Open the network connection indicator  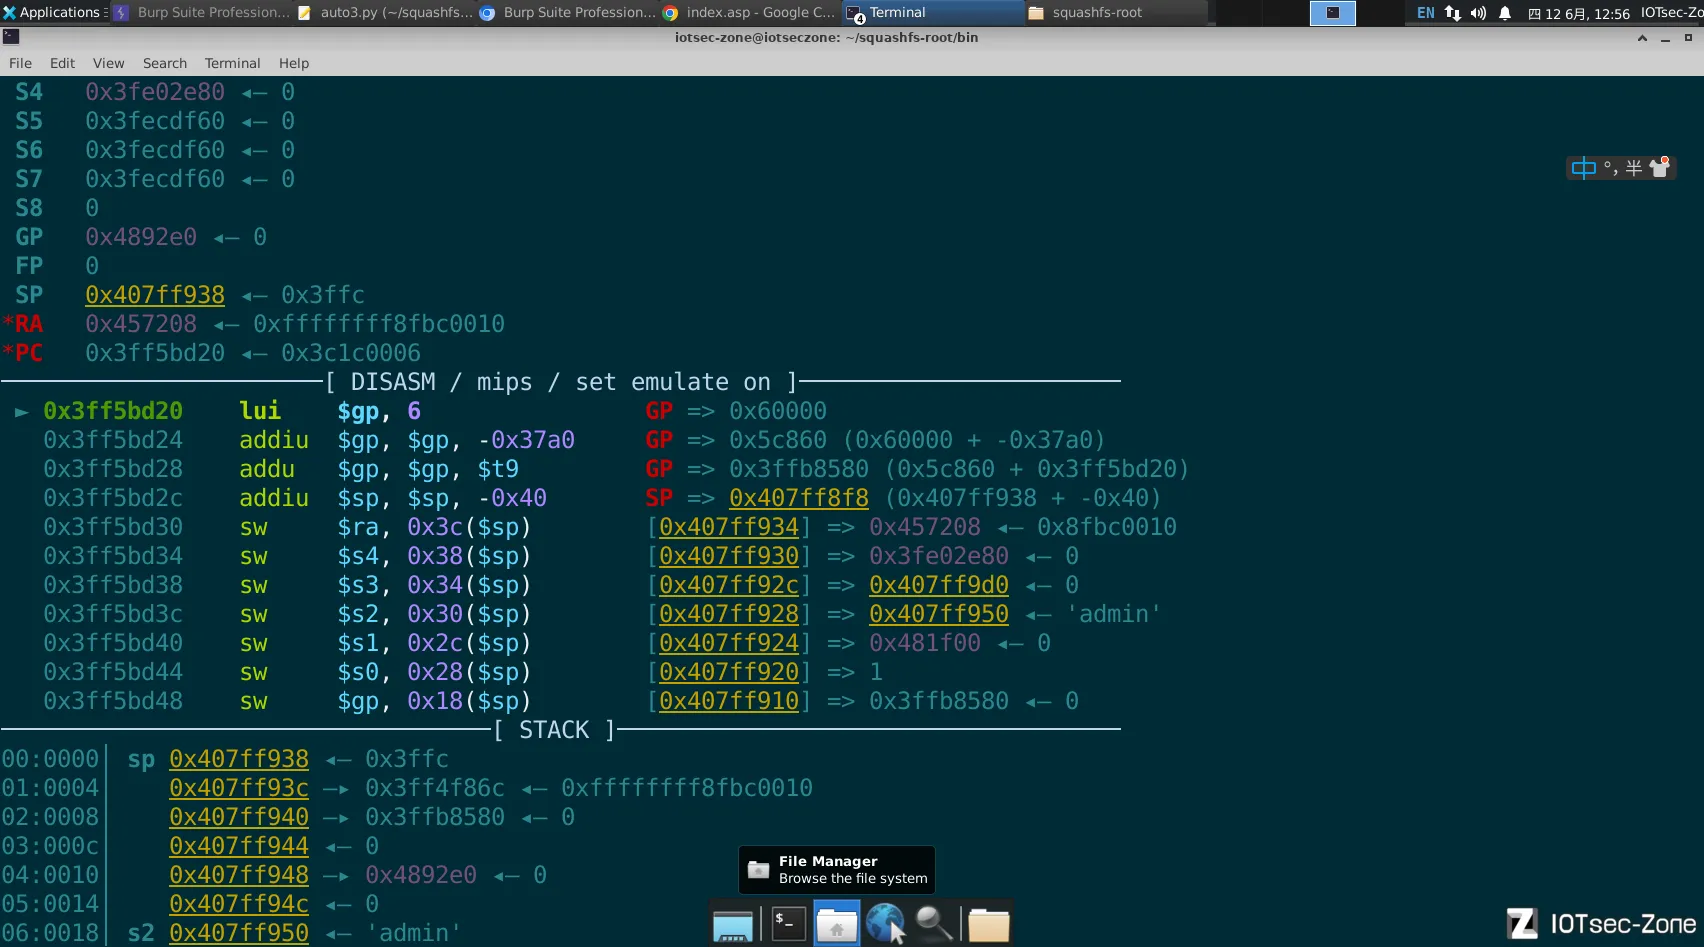1452,13
